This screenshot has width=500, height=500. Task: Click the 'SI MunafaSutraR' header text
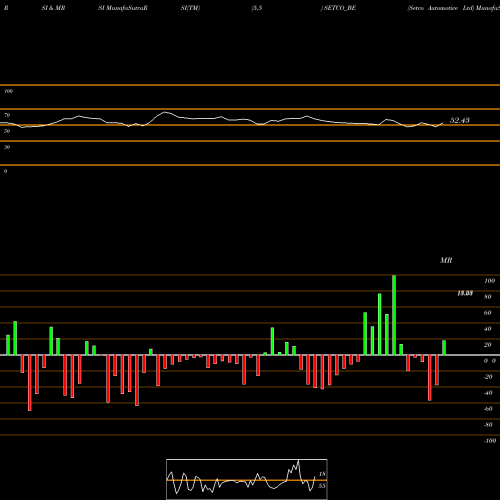pyautogui.click(x=123, y=8)
